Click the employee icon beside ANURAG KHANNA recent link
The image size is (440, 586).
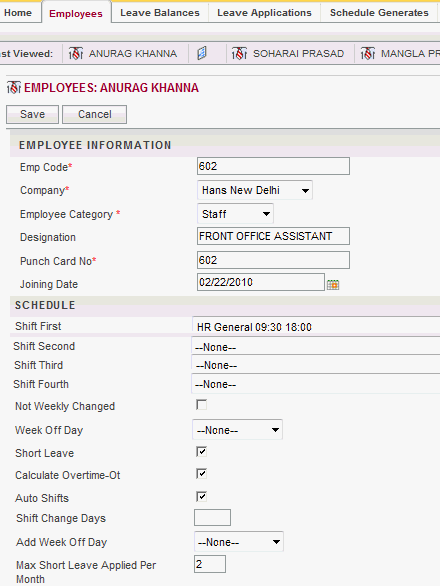pyautogui.click(x=76, y=54)
